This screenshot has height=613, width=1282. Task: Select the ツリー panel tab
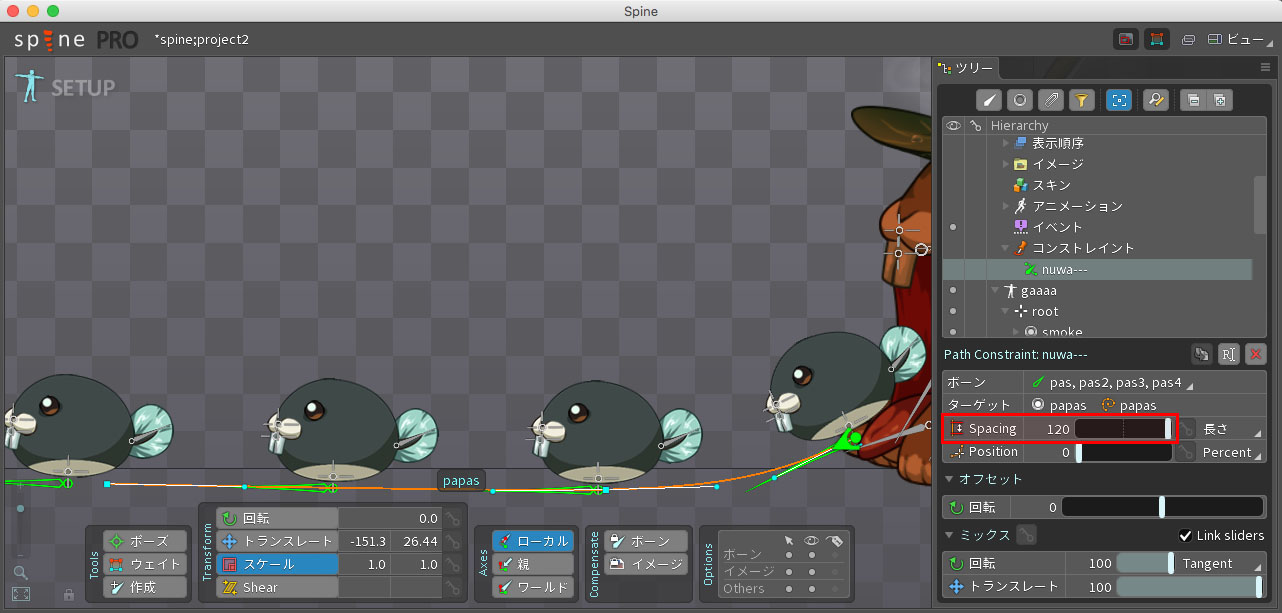click(x=966, y=68)
